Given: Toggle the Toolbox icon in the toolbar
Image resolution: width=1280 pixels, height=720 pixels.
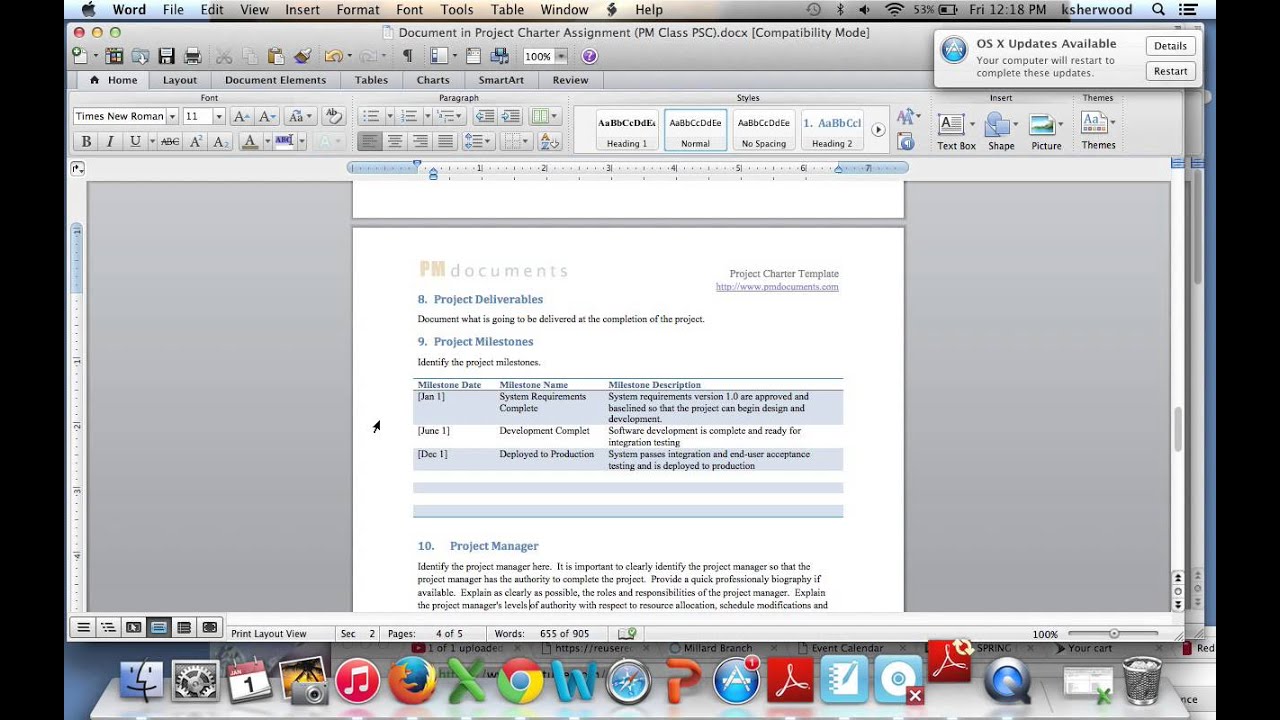Looking at the screenshot, I should point(473,56).
